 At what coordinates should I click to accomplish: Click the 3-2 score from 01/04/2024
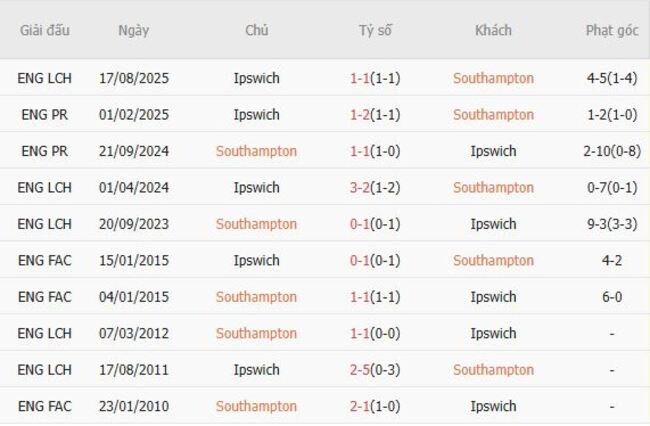360,188
